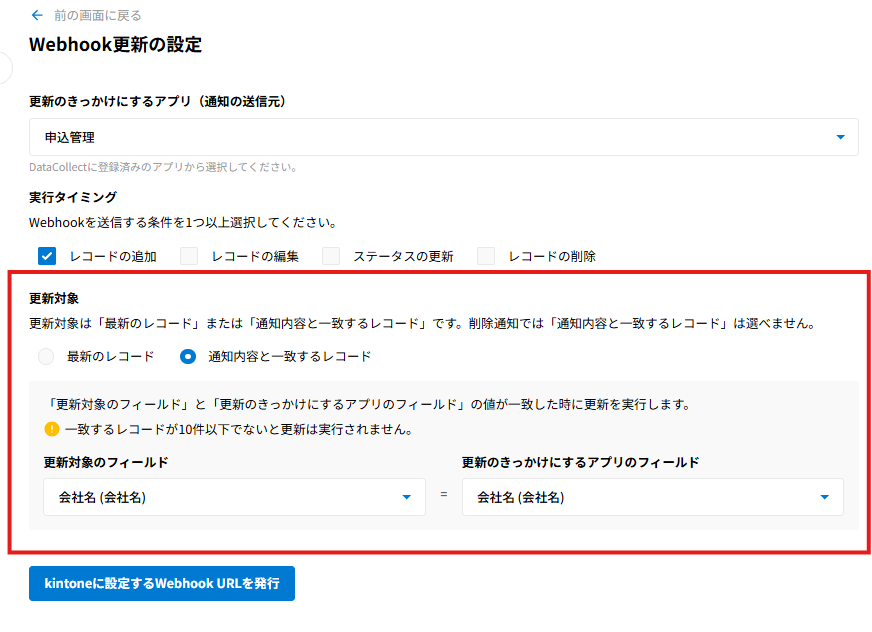This screenshot has width=872, height=632.
Task: Check the 'レコードの削除' checkbox
Action: pyautogui.click(x=486, y=256)
